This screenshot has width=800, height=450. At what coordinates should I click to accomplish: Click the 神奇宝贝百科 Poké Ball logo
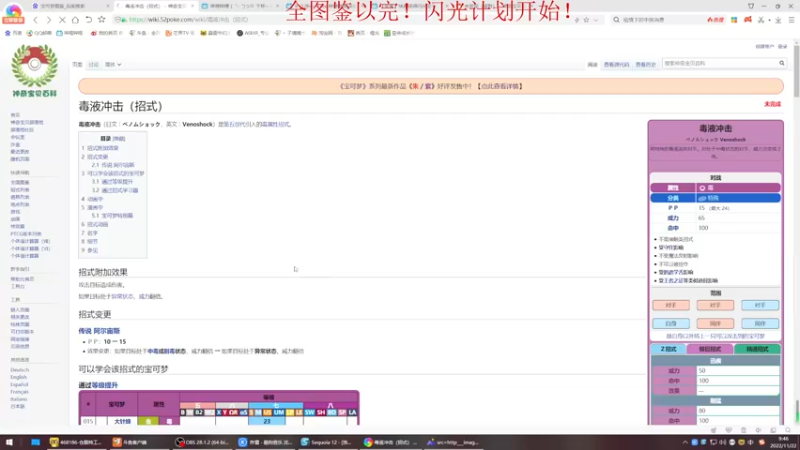pyautogui.click(x=34, y=70)
